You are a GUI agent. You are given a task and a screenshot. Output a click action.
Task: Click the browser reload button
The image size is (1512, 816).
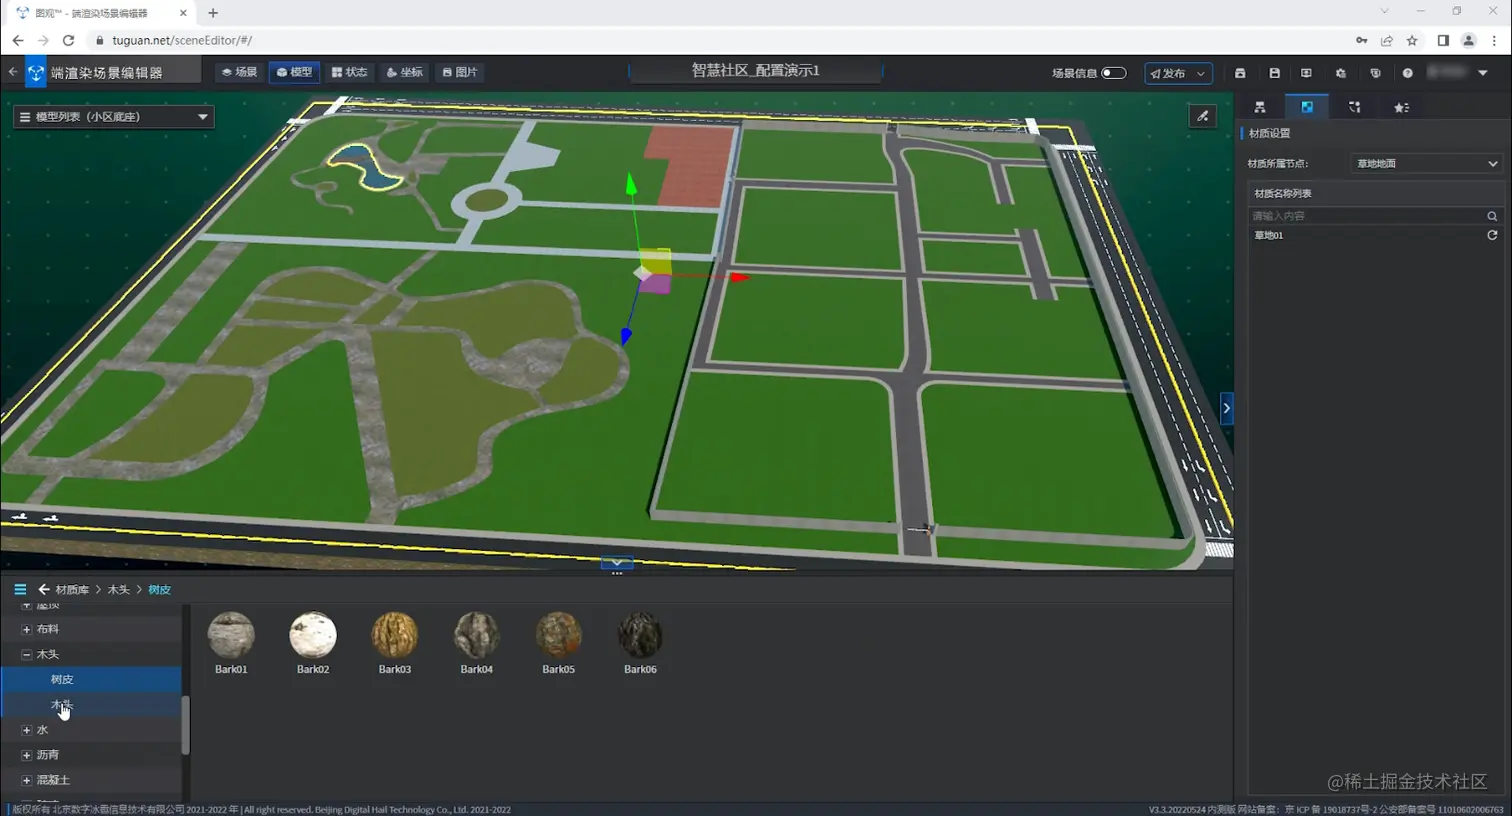pos(68,40)
